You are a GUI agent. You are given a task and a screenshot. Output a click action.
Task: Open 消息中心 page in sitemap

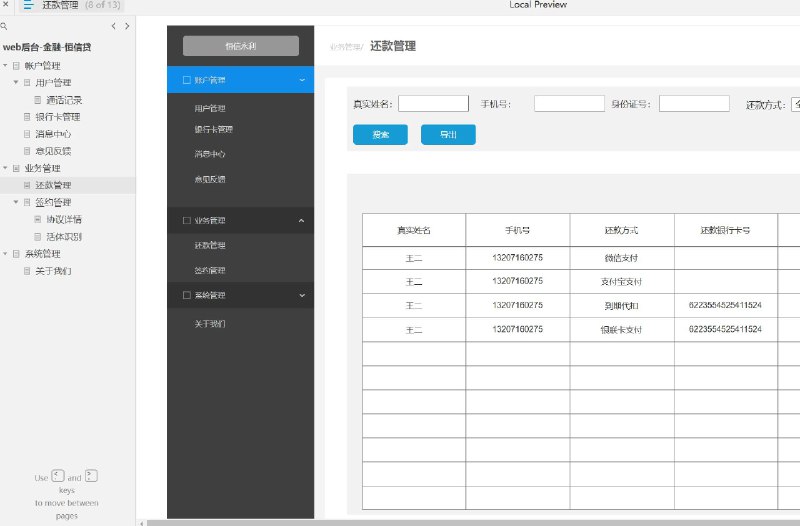(53, 134)
